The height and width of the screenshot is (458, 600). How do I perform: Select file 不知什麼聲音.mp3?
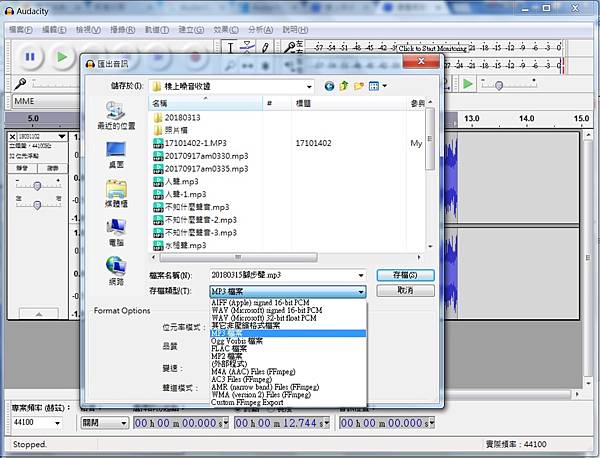191,207
